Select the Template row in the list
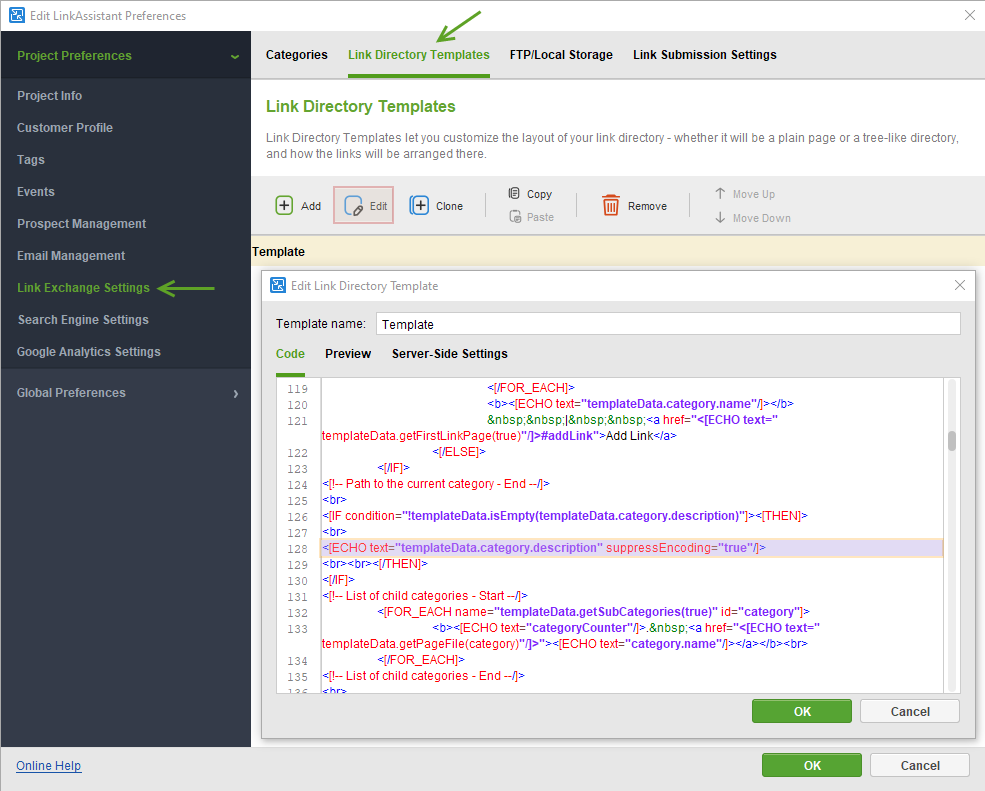 click(618, 251)
